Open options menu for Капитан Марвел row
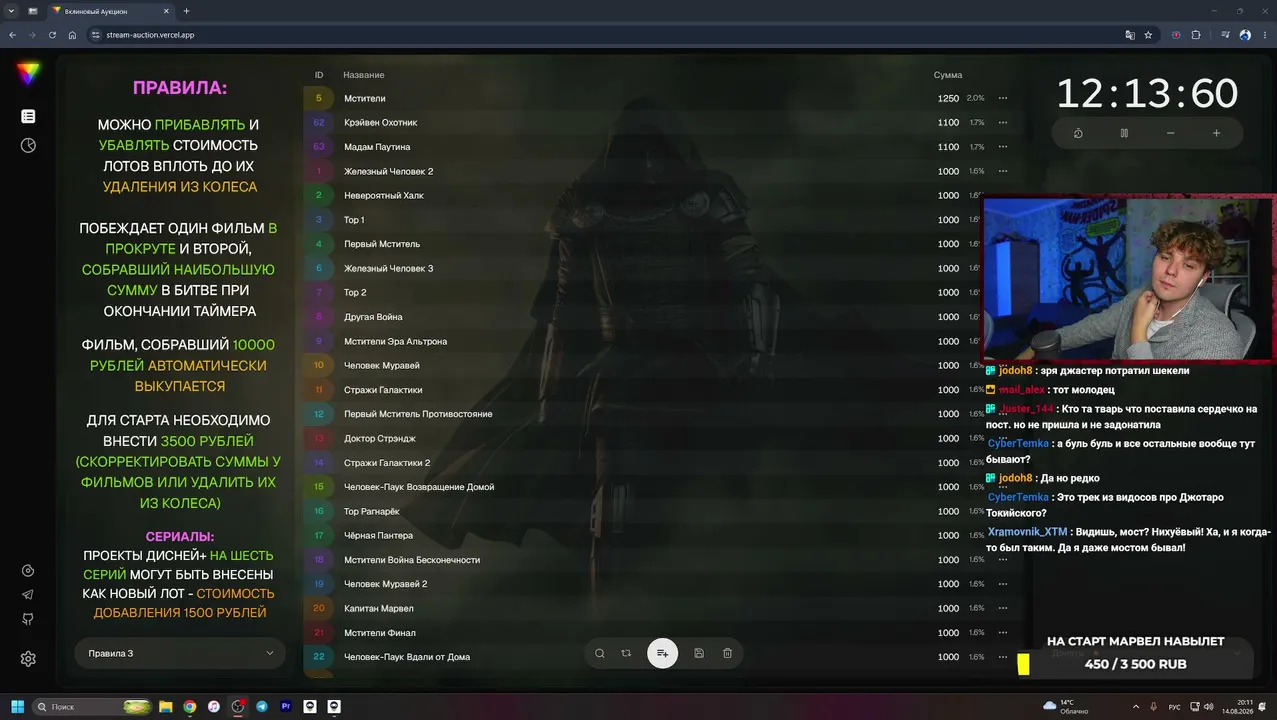Screen dimensions: 1277x720 [x=1003, y=608]
